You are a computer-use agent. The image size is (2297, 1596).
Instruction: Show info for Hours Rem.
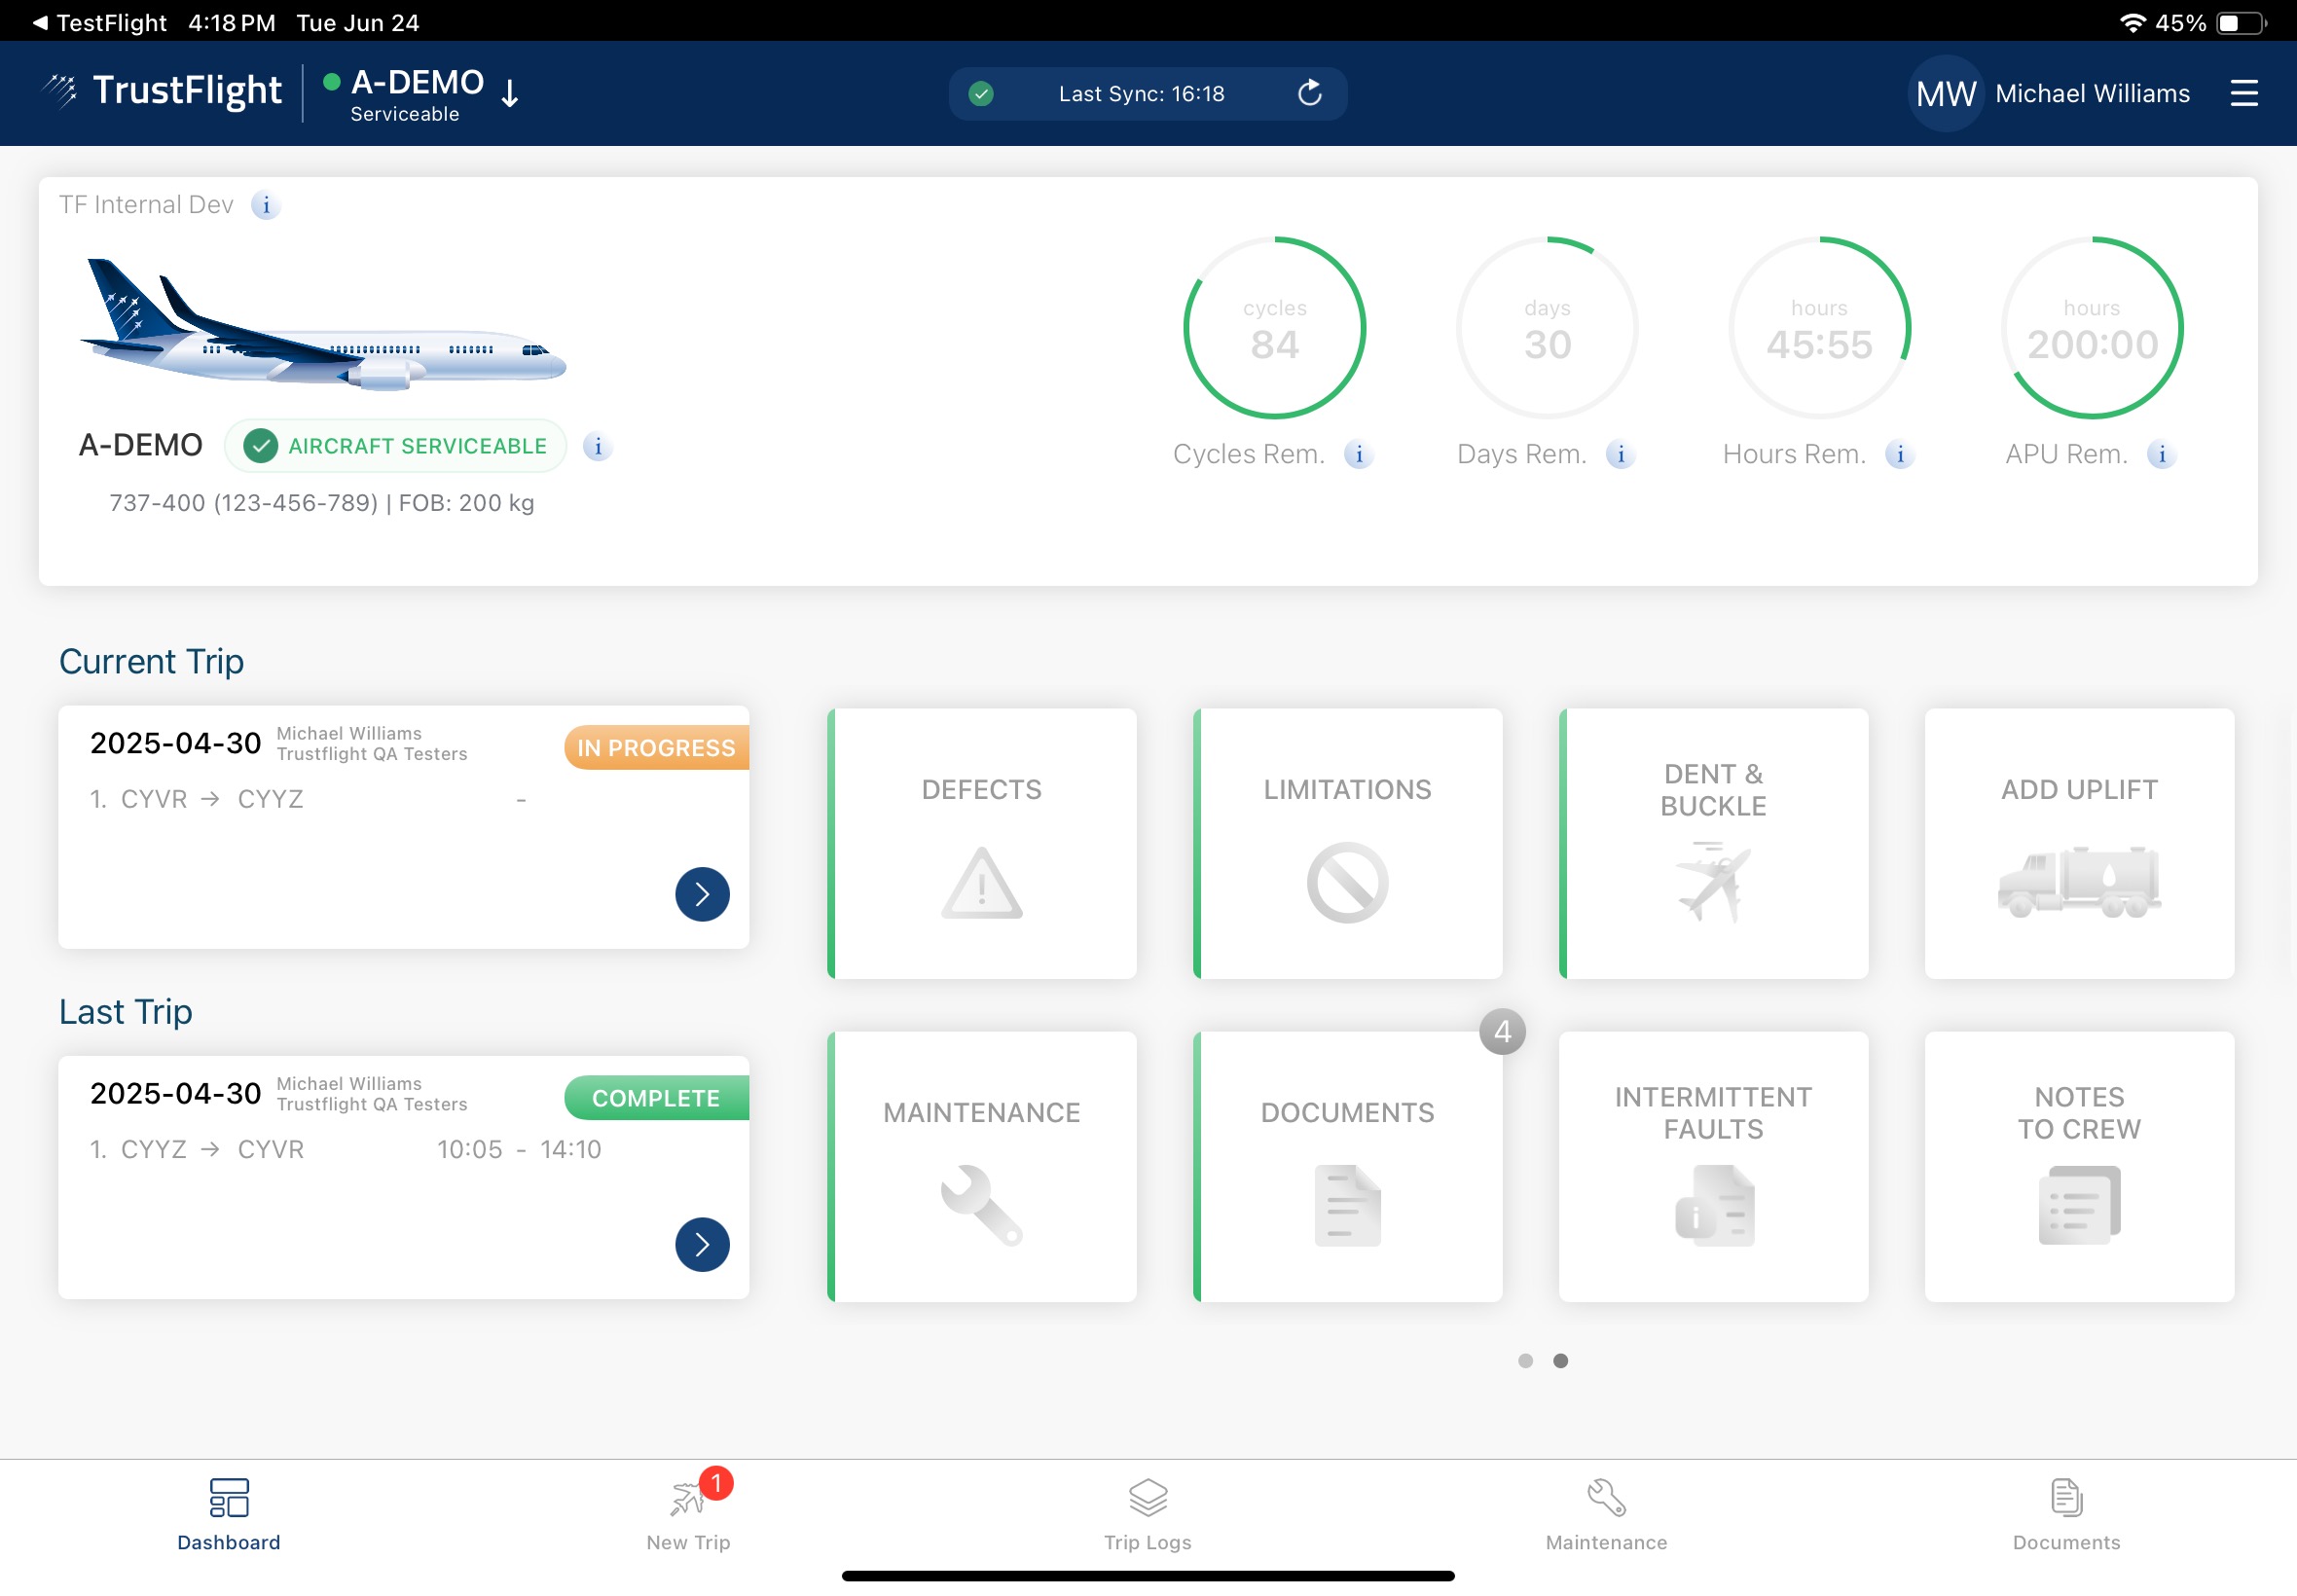click(x=1899, y=454)
